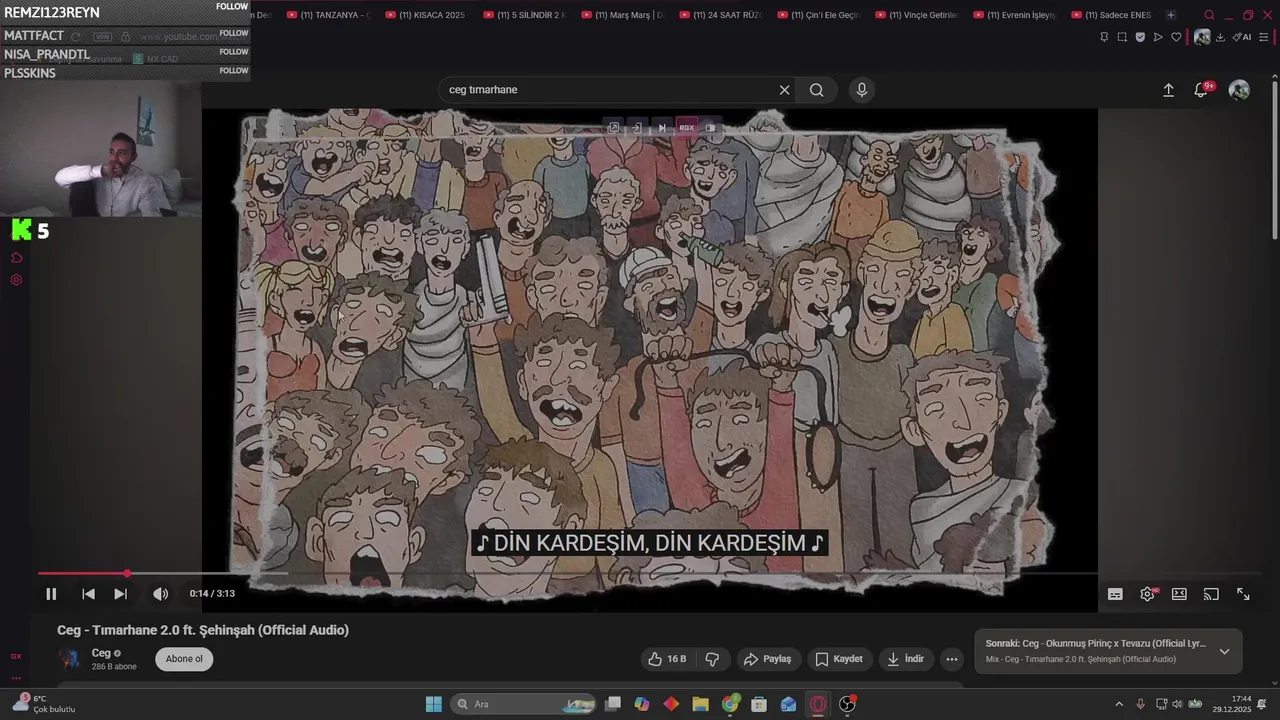Click the side-panel icon on the video overlay
This screenshot has height=720, width=1280.
(x=710, y=128)
